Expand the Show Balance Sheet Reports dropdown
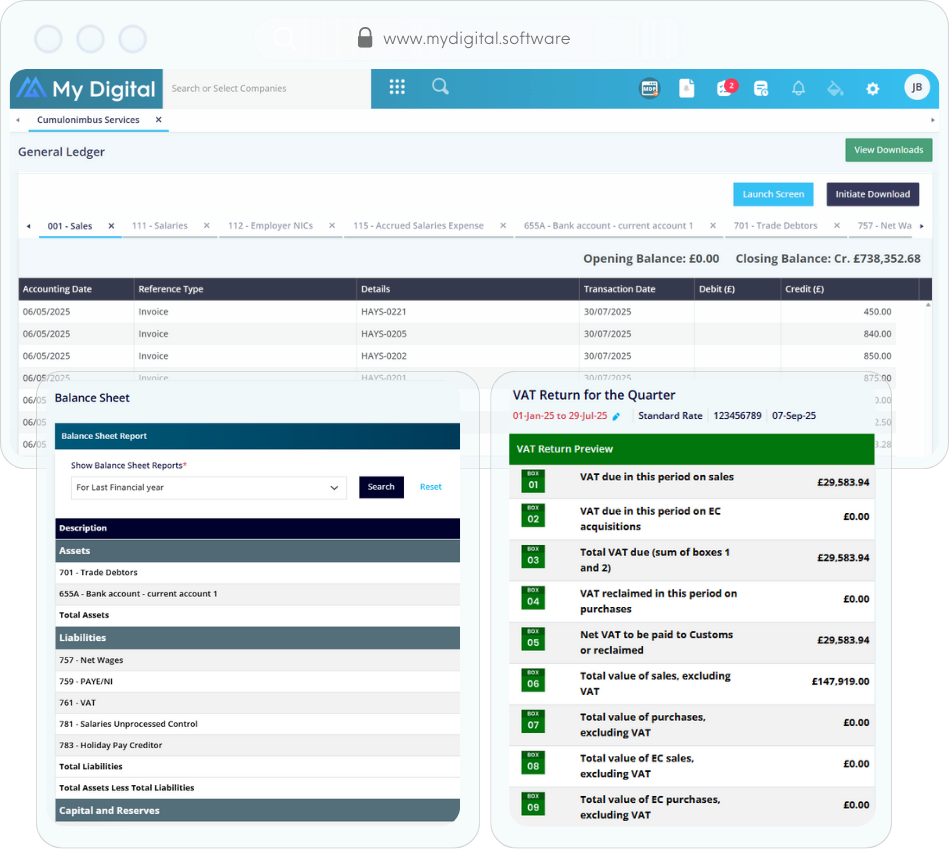The height and width of the screenshot is (849, 949). (x=208, y=487)
